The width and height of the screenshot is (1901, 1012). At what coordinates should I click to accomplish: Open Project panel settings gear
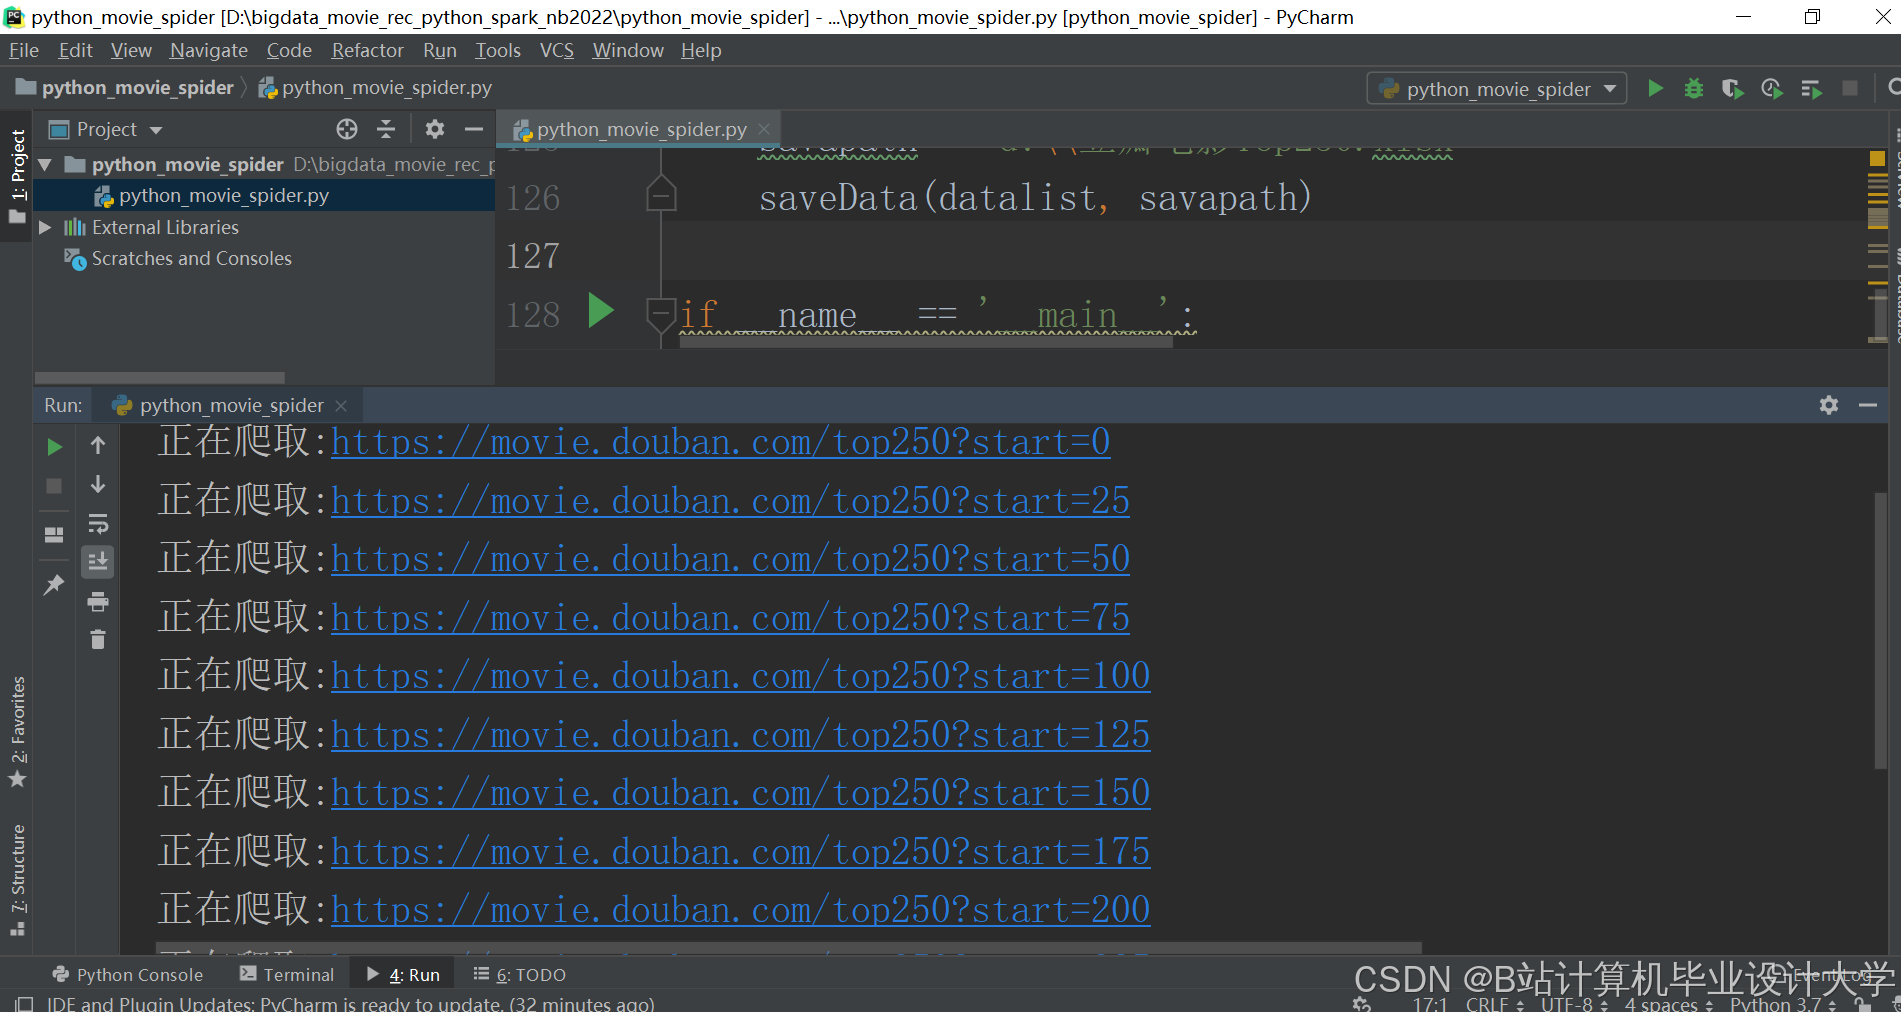tap(434, 129)
